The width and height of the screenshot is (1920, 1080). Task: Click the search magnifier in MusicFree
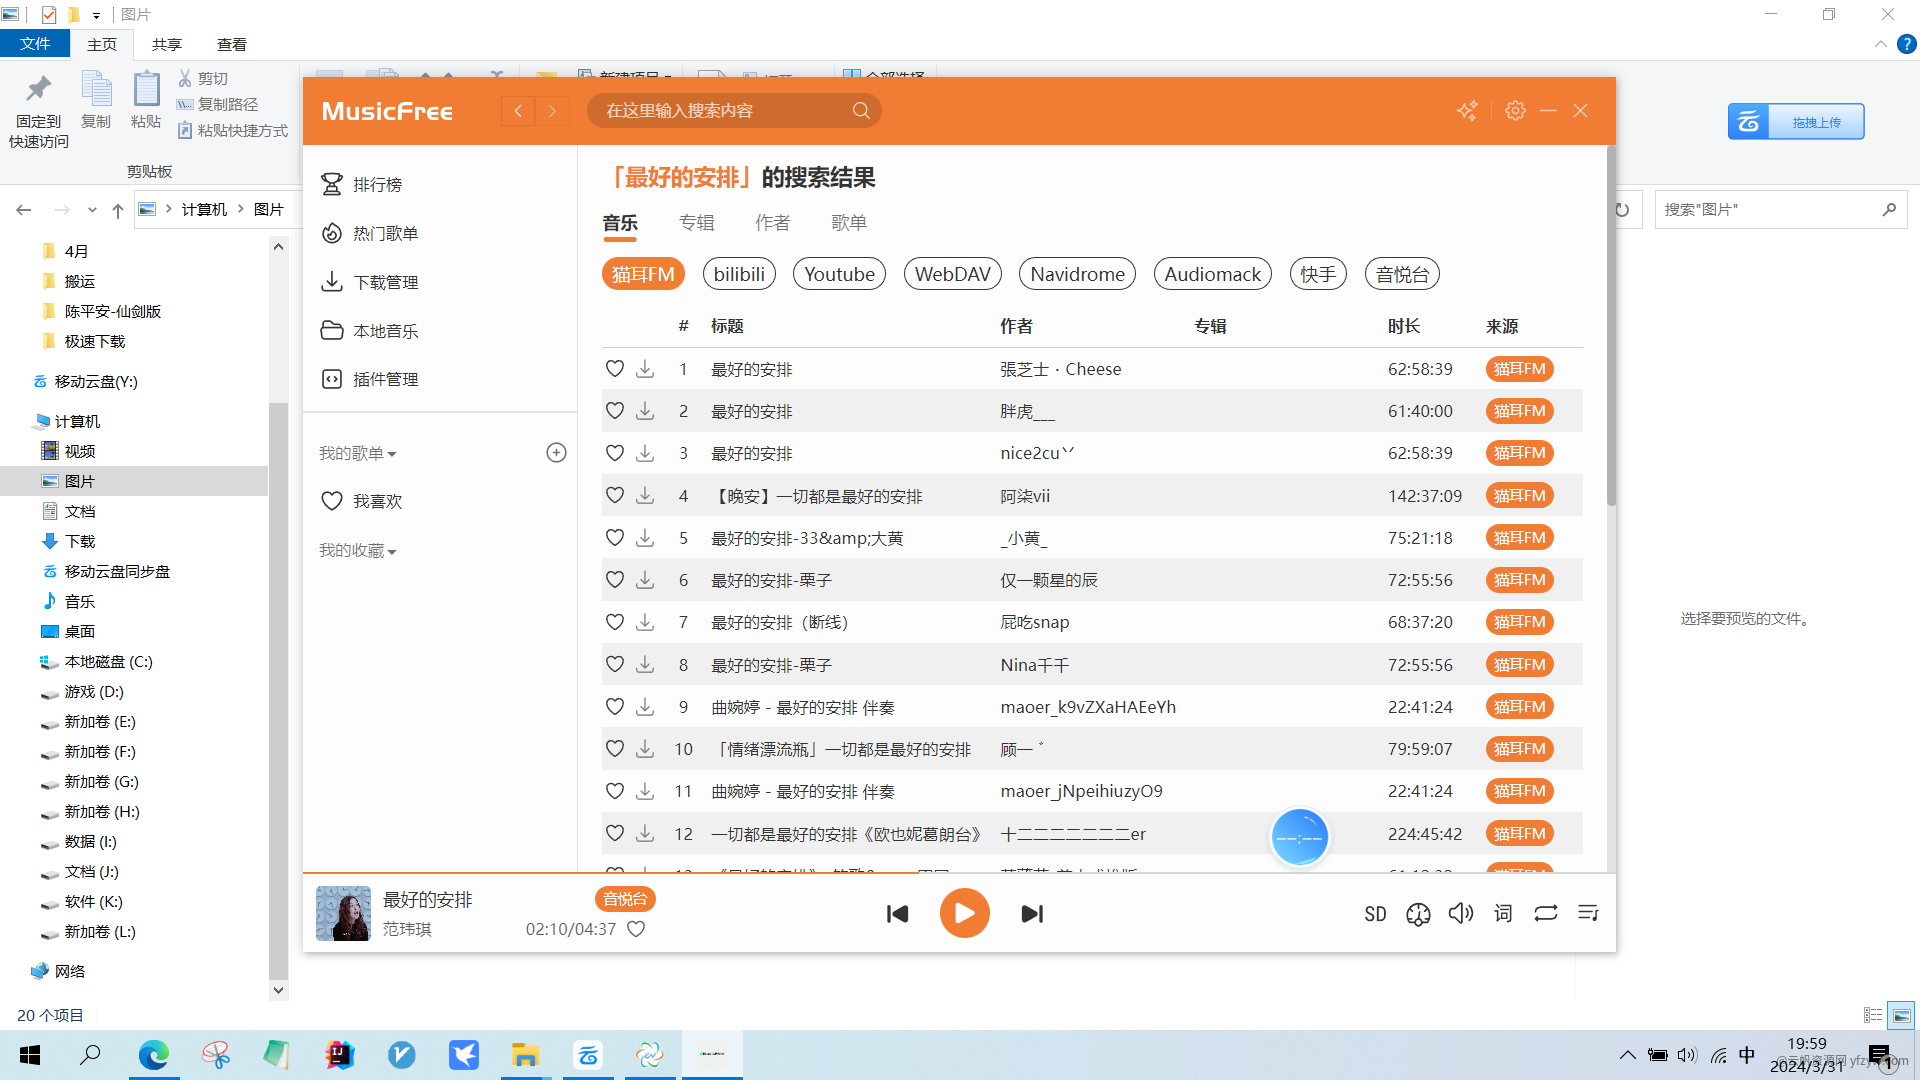[861, 110]
